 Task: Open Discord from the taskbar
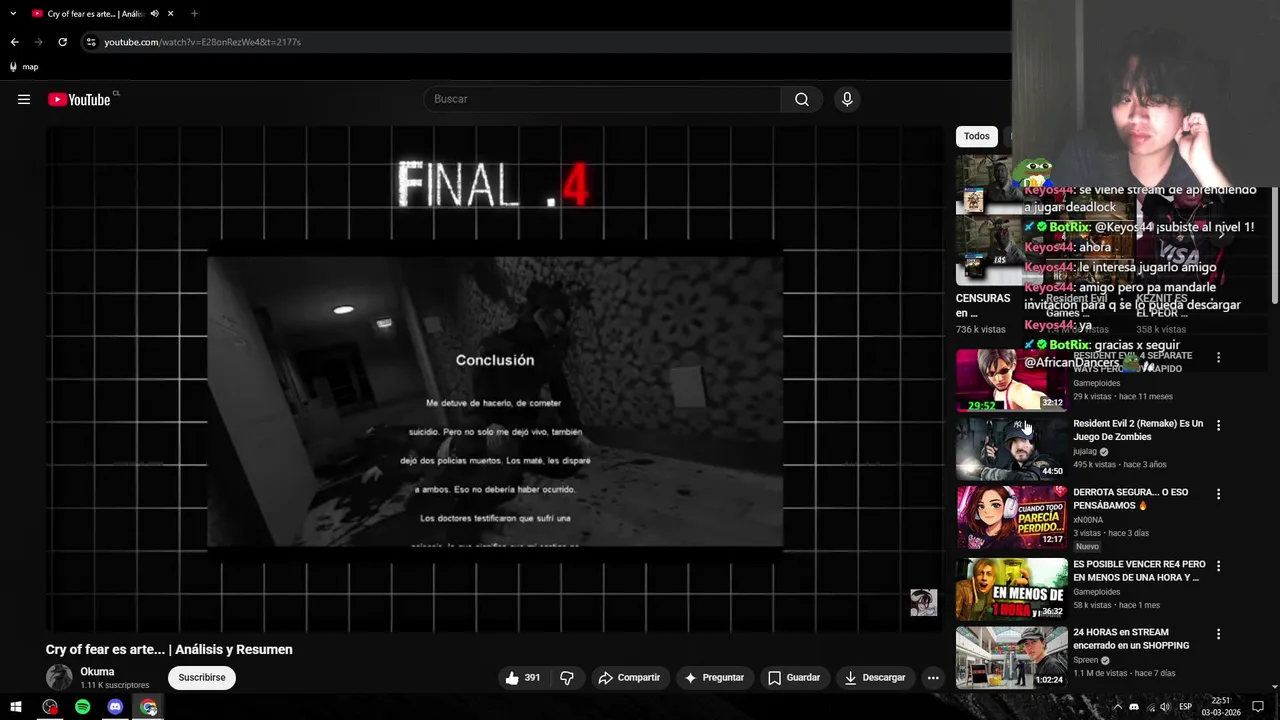[x=115, y=707]
